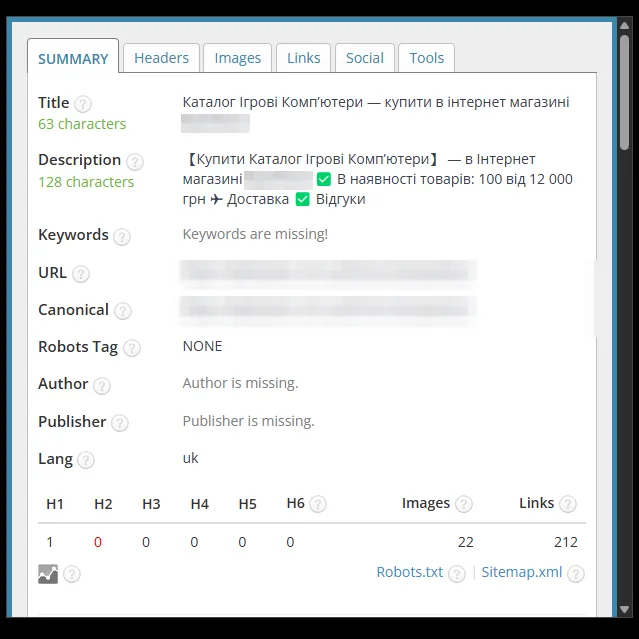Viewport: 639px width, 639px height.
Task: Click the help icon next to Description
Action: [x=134, y=162]
